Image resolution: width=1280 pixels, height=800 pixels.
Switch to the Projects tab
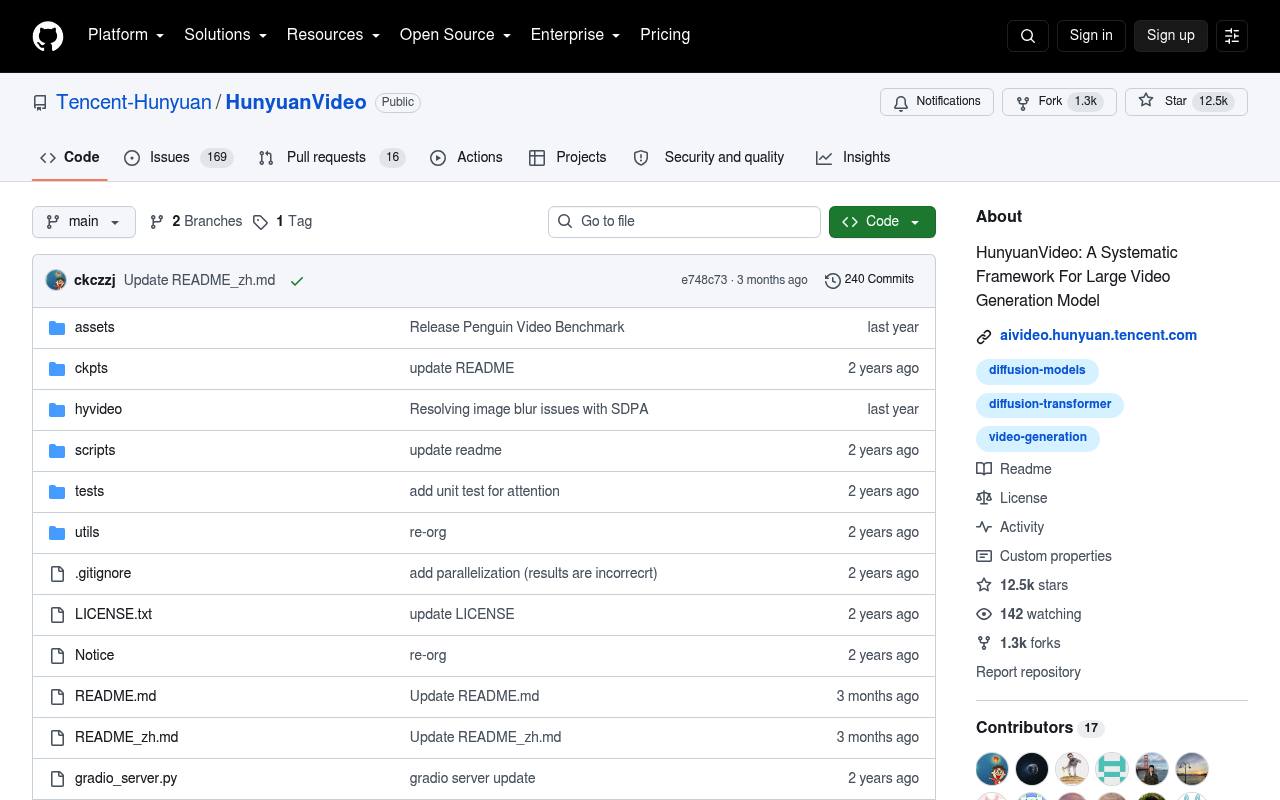coord(568,158)
